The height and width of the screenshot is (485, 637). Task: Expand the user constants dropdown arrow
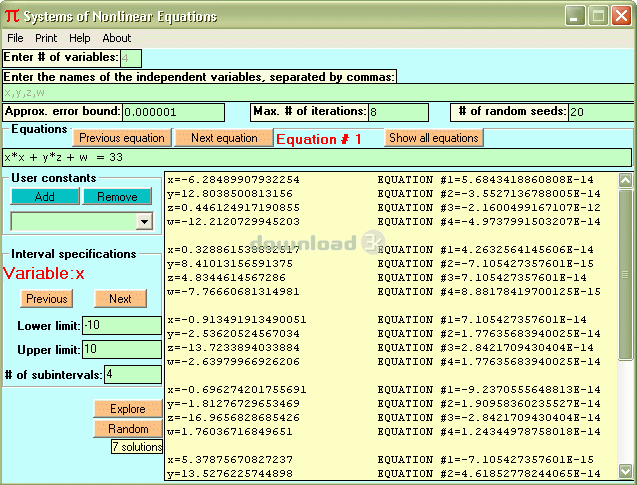[144, 222]
